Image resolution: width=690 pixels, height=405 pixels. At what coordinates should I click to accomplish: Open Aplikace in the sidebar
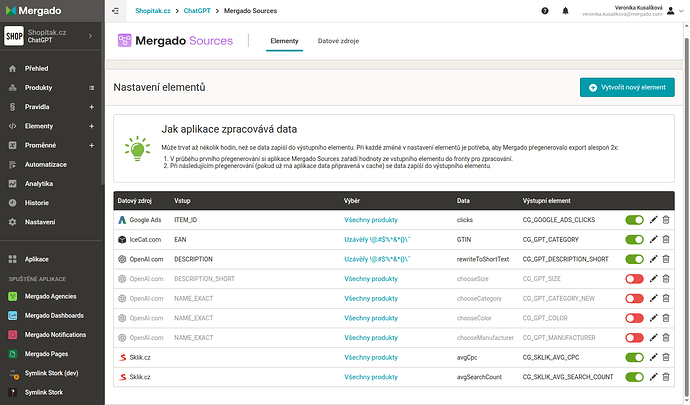point(37,259)
